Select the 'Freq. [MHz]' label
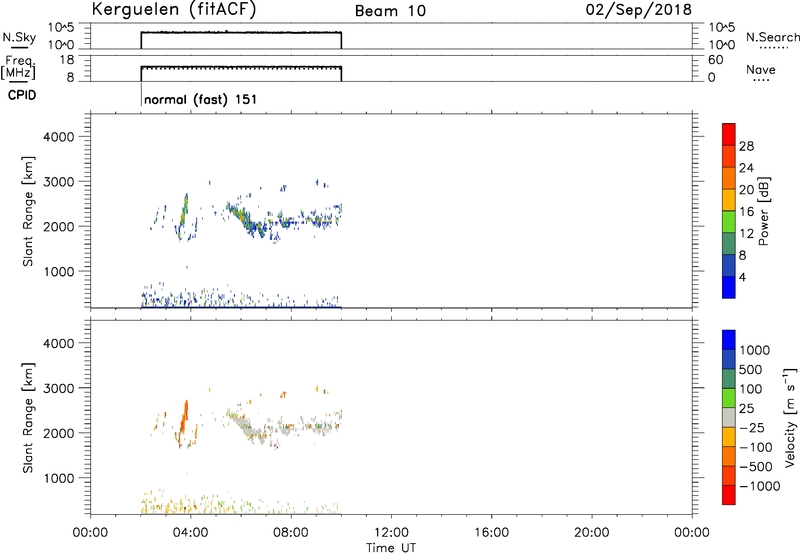Viewport: 800px width, 554px height. point(18,67)
